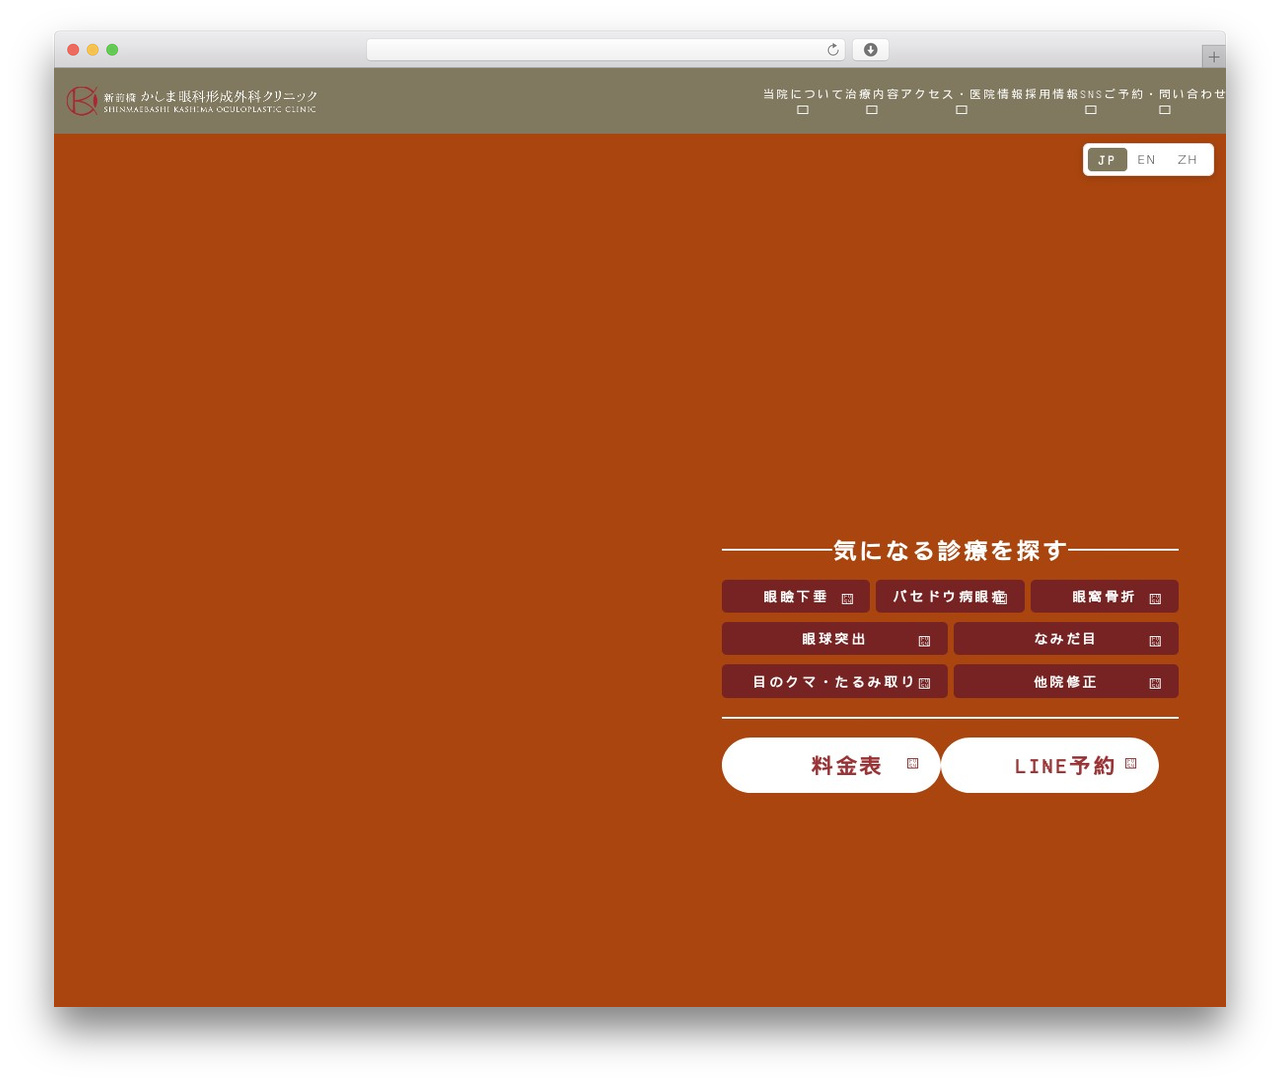Select the JP language option

(1107, 160)
